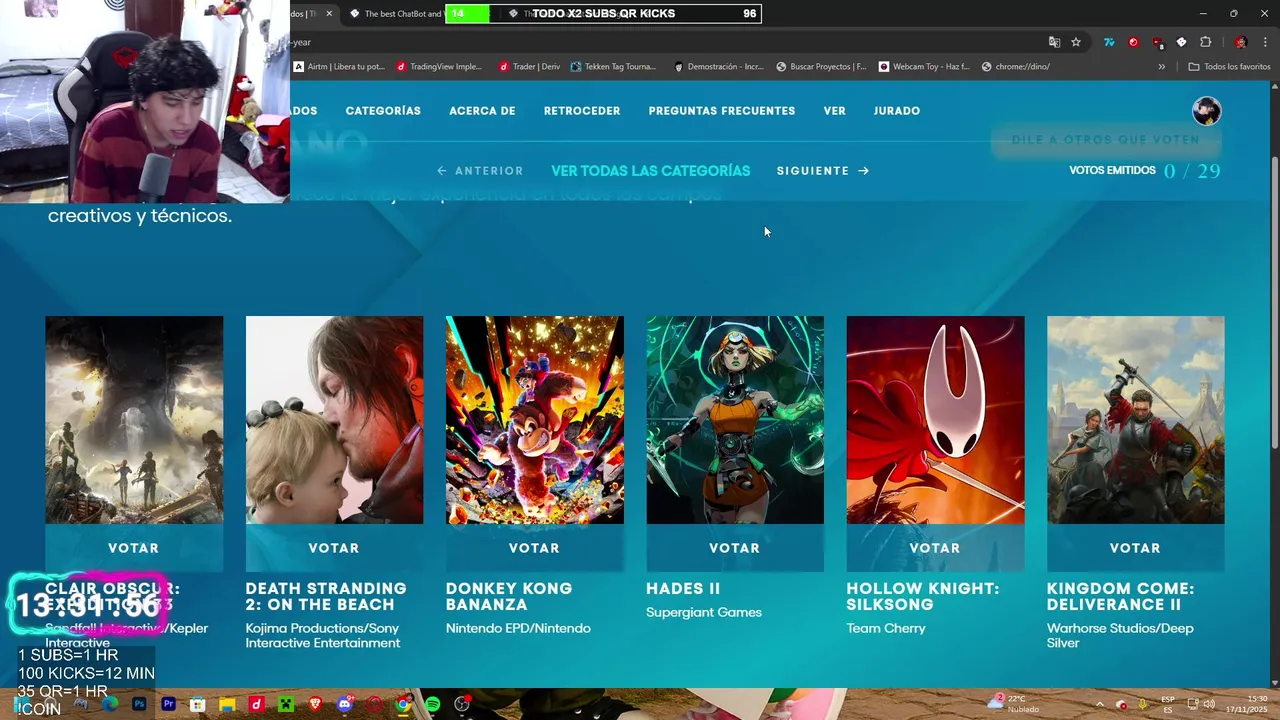Open the TradingView bookmark
This screenshot has width=1280, height=720.
[439, 67]
